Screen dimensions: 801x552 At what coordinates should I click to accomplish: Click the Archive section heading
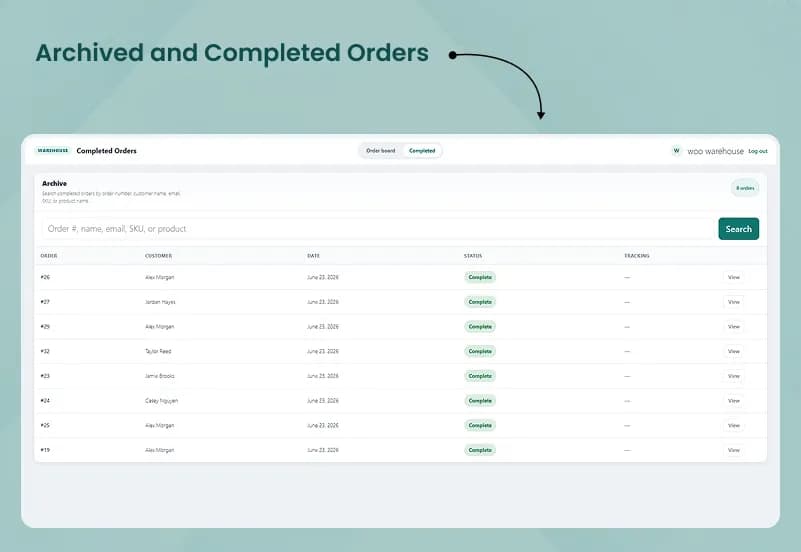54,183
